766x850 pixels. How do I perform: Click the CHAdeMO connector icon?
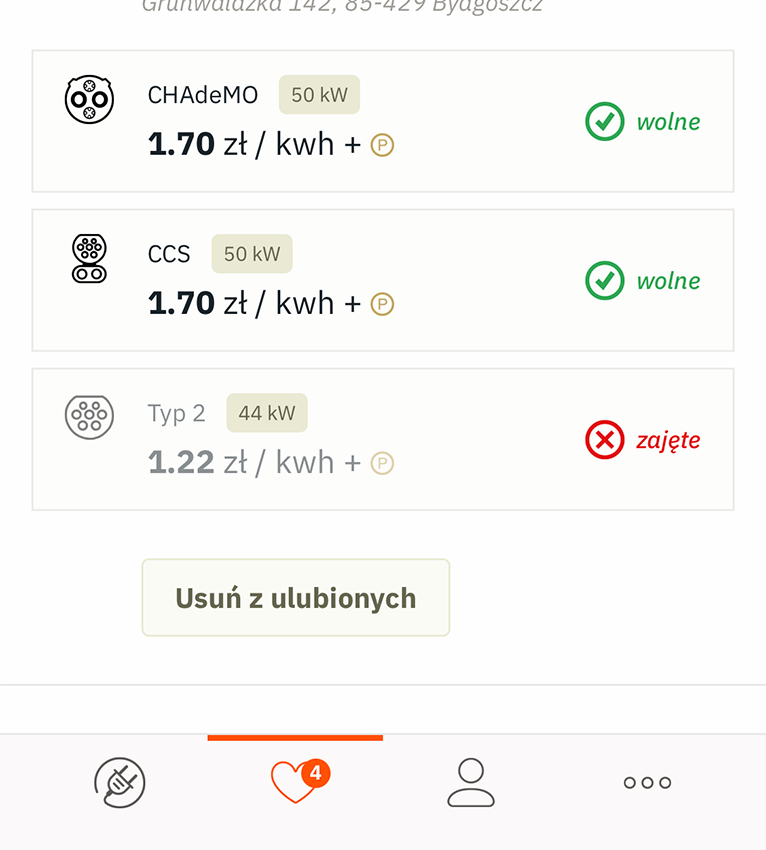coord(89,99)
